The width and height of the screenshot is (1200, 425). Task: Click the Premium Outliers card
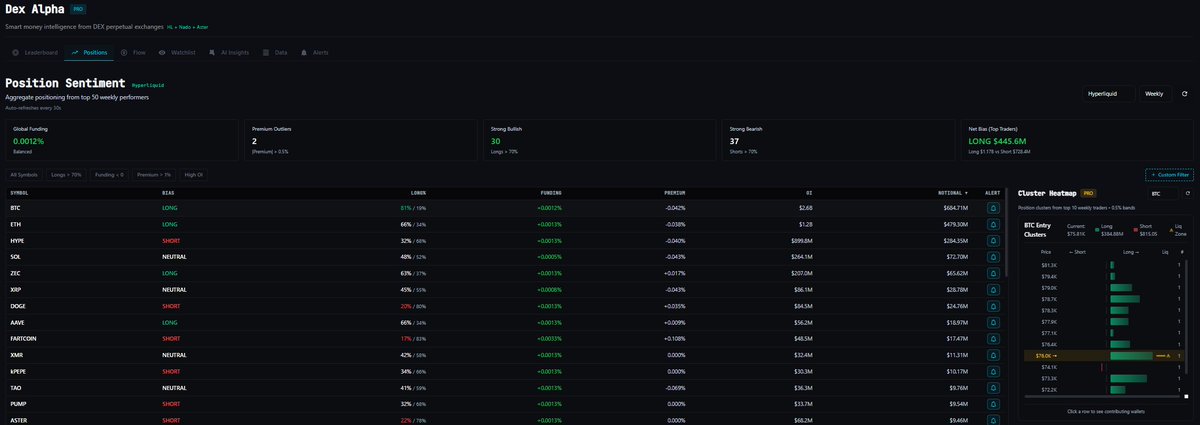coord(360,142)
